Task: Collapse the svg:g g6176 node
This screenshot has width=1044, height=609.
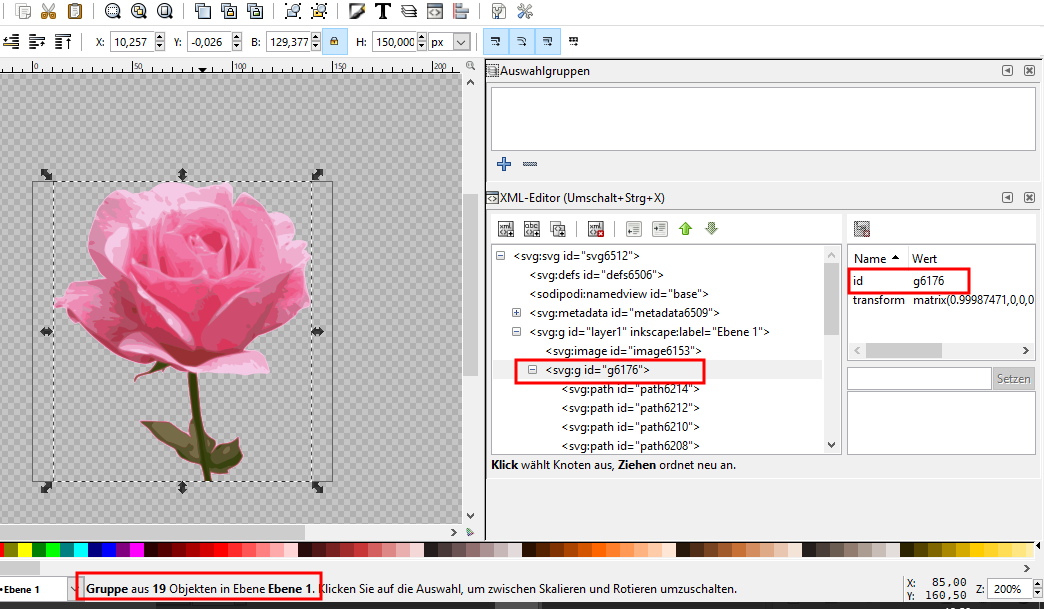Action: (x=533, y=370)
